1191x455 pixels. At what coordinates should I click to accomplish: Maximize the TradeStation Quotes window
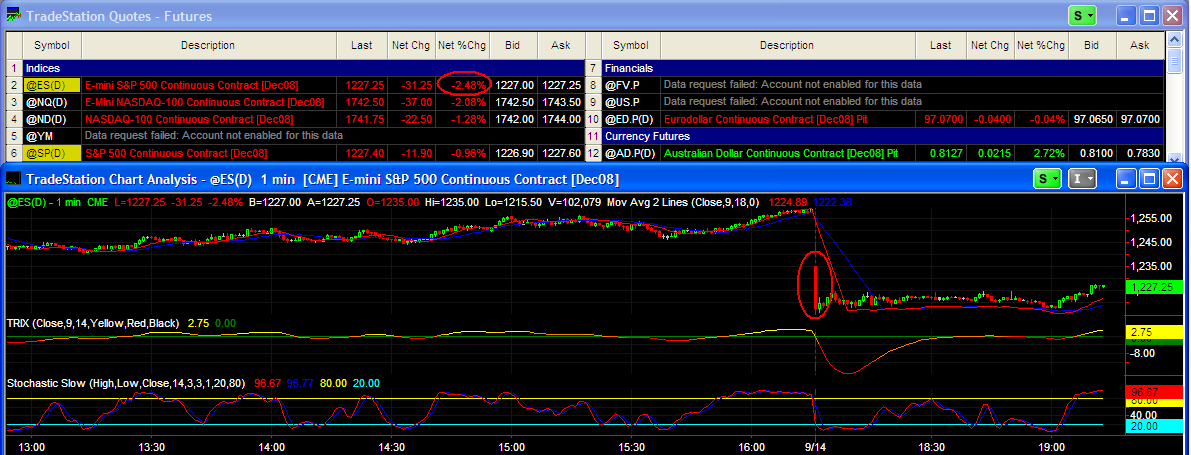point(1150,16)
